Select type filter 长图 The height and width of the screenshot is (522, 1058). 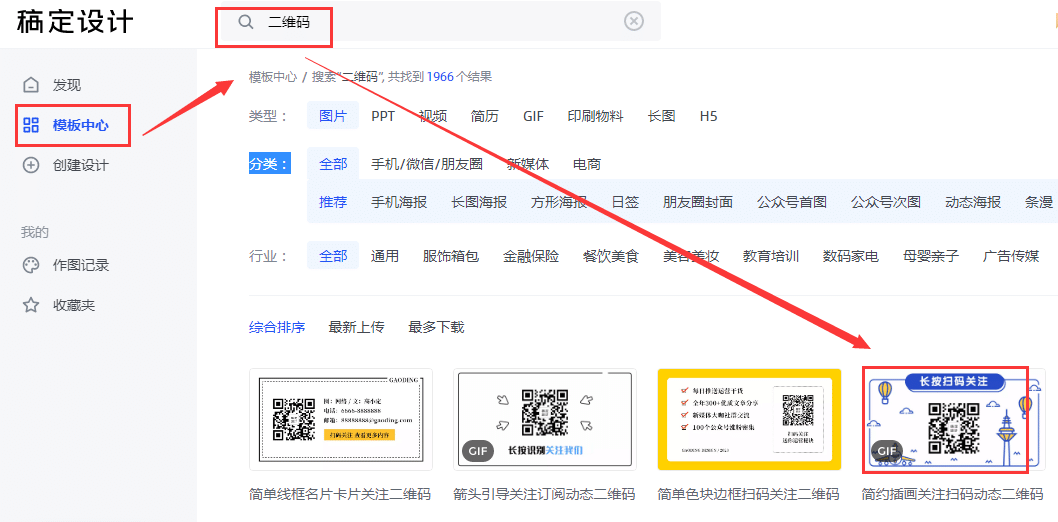pos(661,116)
